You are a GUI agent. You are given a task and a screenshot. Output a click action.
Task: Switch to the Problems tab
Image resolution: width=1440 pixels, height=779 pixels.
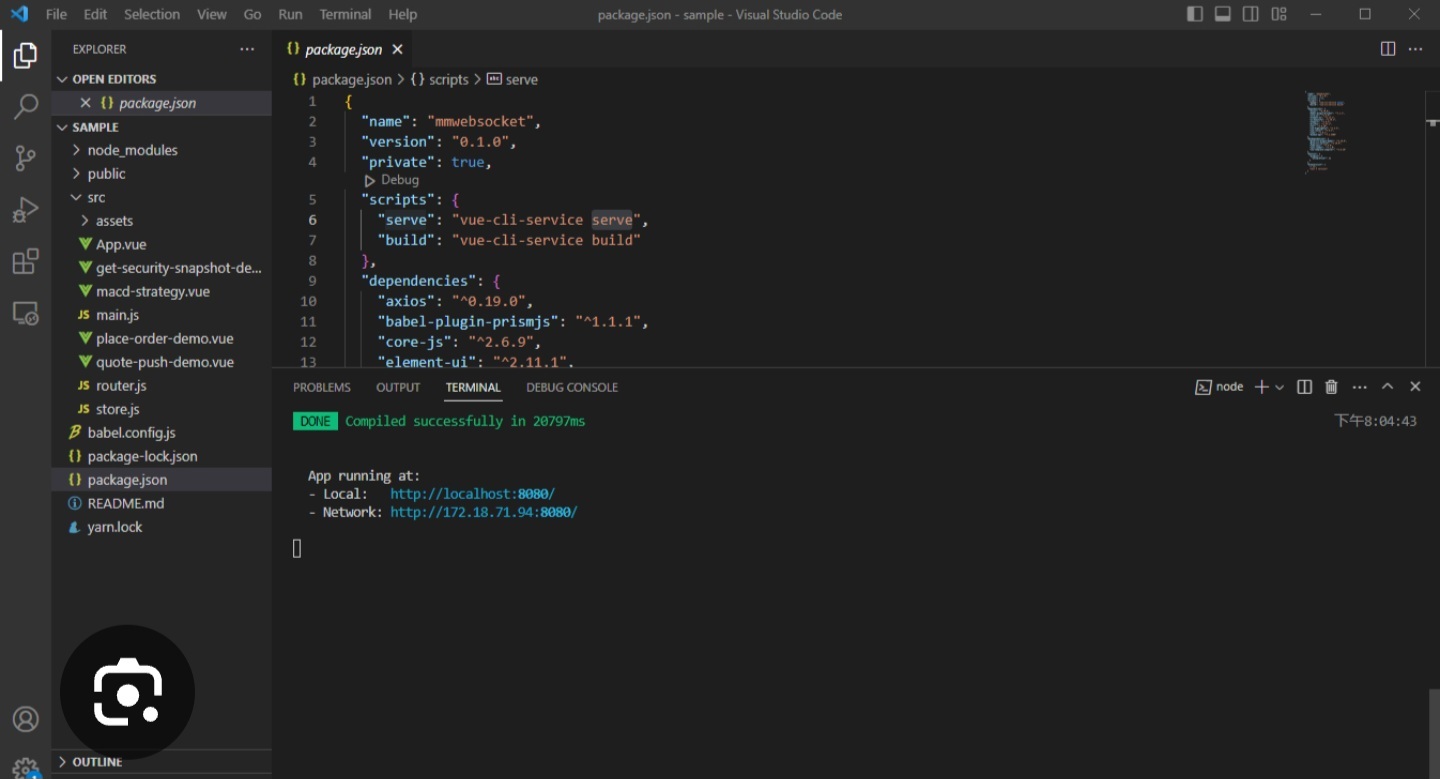pos(322,387)
